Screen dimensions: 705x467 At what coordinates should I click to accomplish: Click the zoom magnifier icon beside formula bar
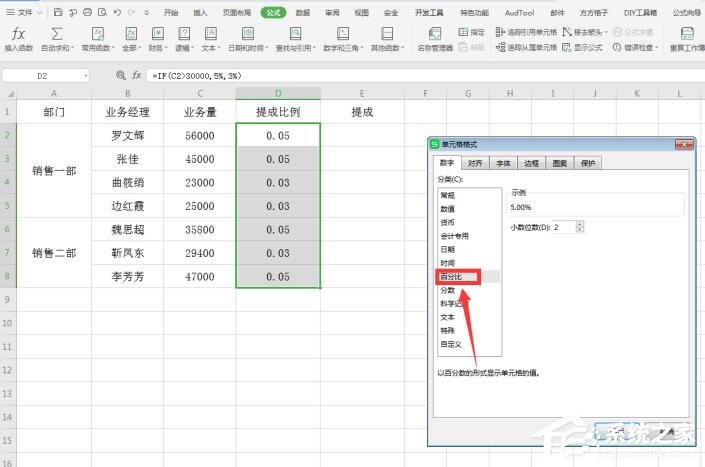[121, 75]
